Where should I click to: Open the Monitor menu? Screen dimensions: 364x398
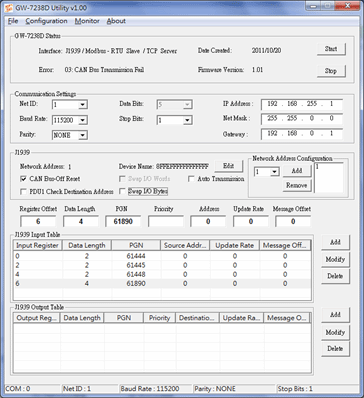[87, 21]
